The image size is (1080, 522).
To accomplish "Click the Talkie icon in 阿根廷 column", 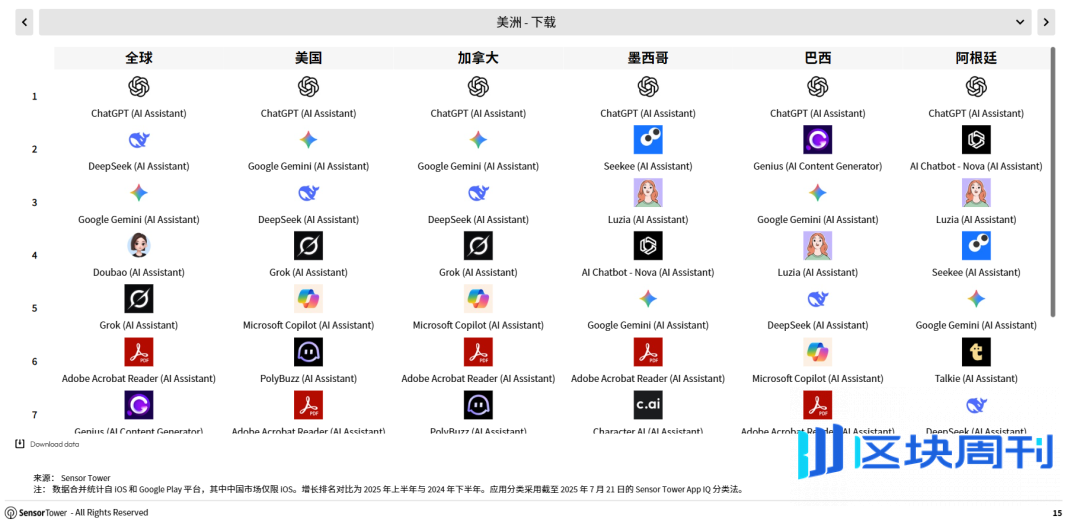I will pyautogui.click(x=976, y=352).
